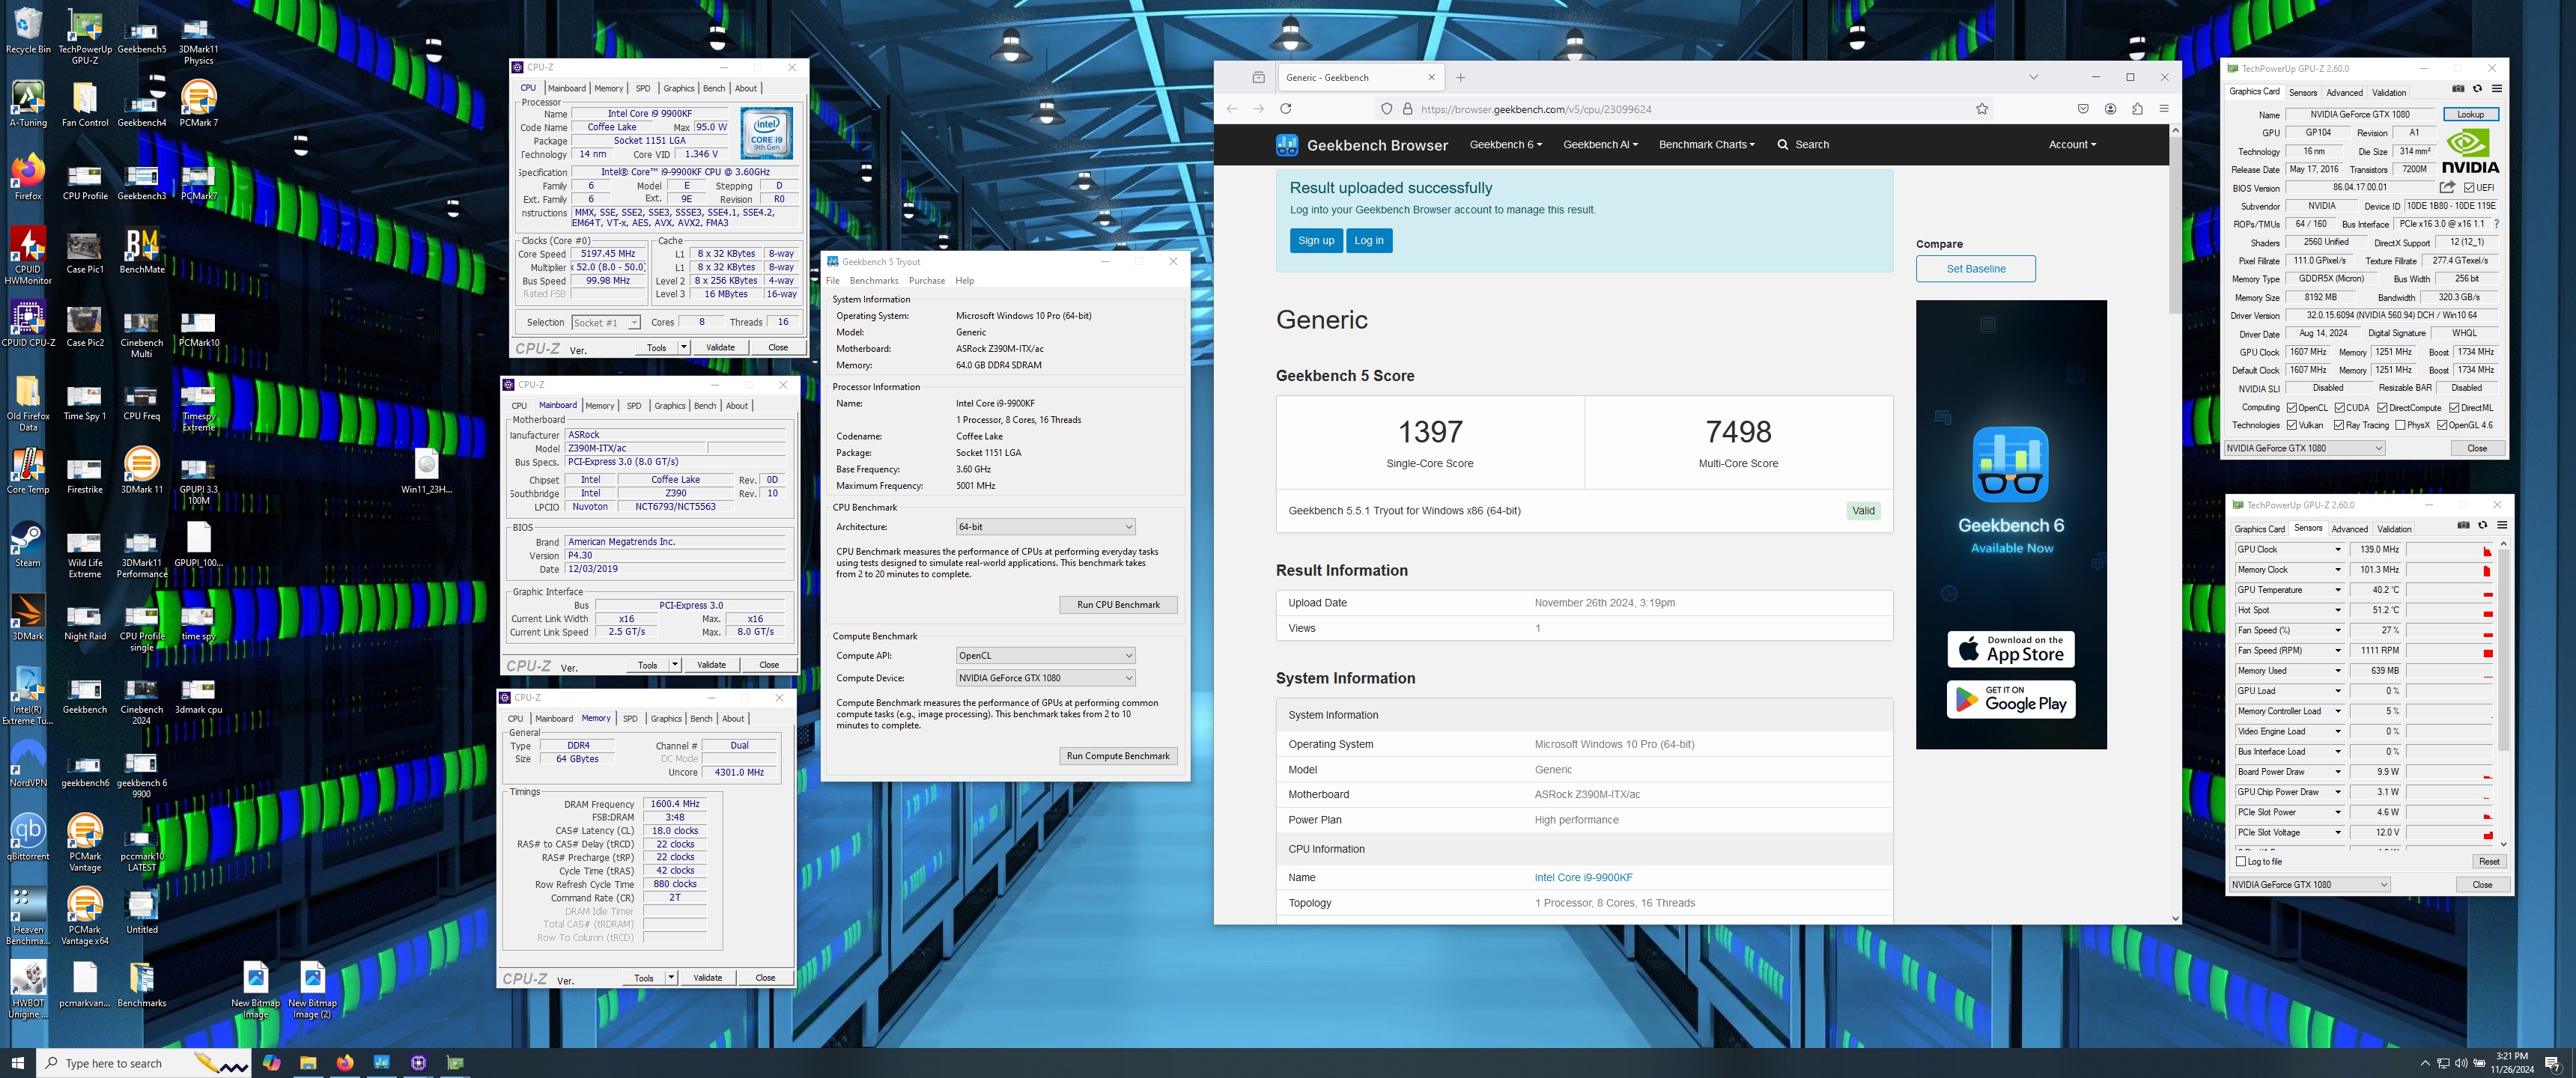Toggle the DirectML checkbox in GPU-Z
Viewport: 2576px width, 1078px height.
(2454, 407)
